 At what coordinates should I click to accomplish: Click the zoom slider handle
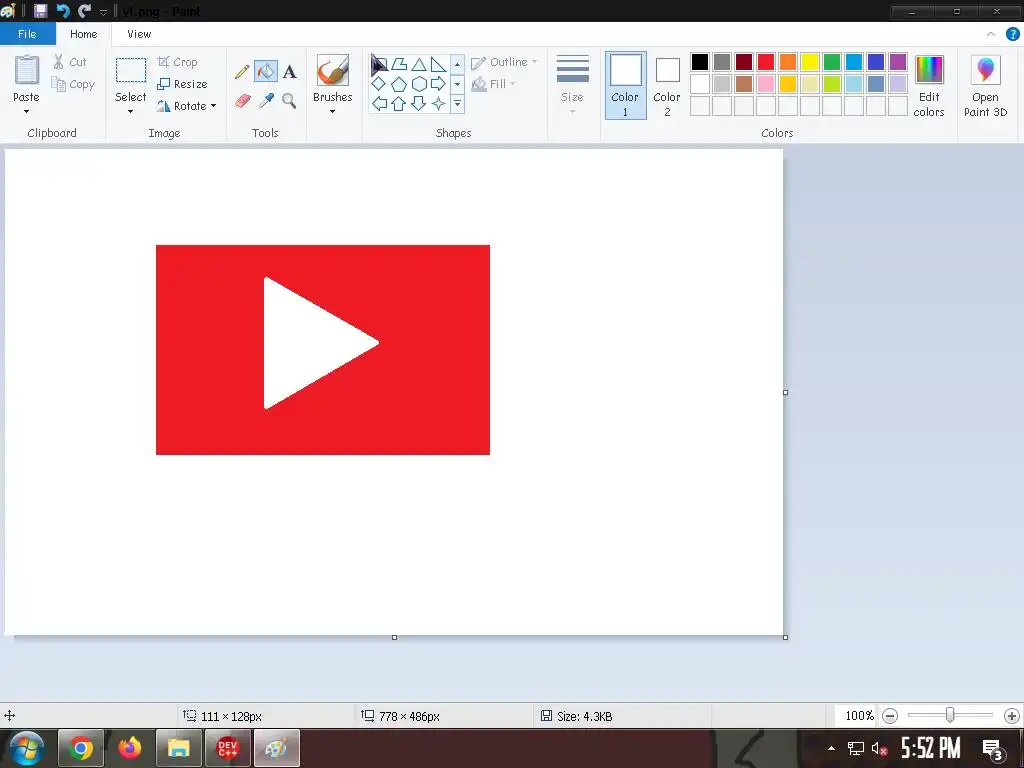950,716
